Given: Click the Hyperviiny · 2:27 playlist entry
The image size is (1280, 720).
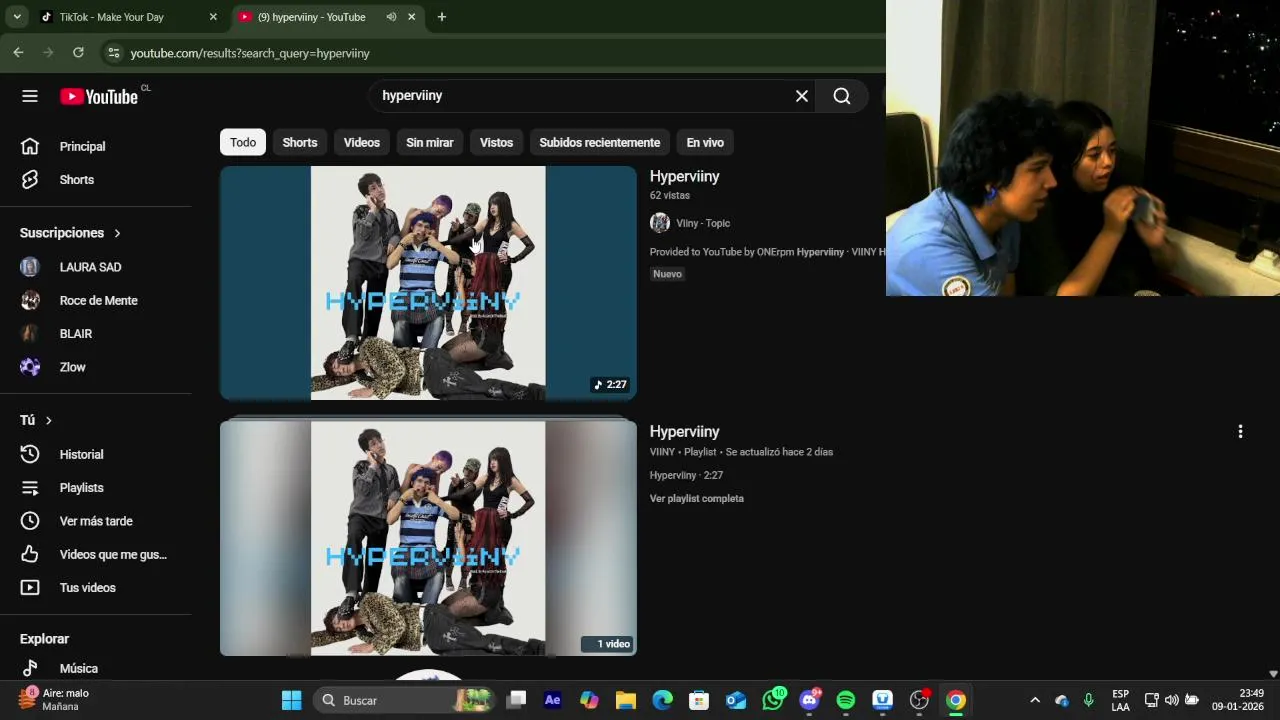Looking at the screenshot, I should point(686,475).
